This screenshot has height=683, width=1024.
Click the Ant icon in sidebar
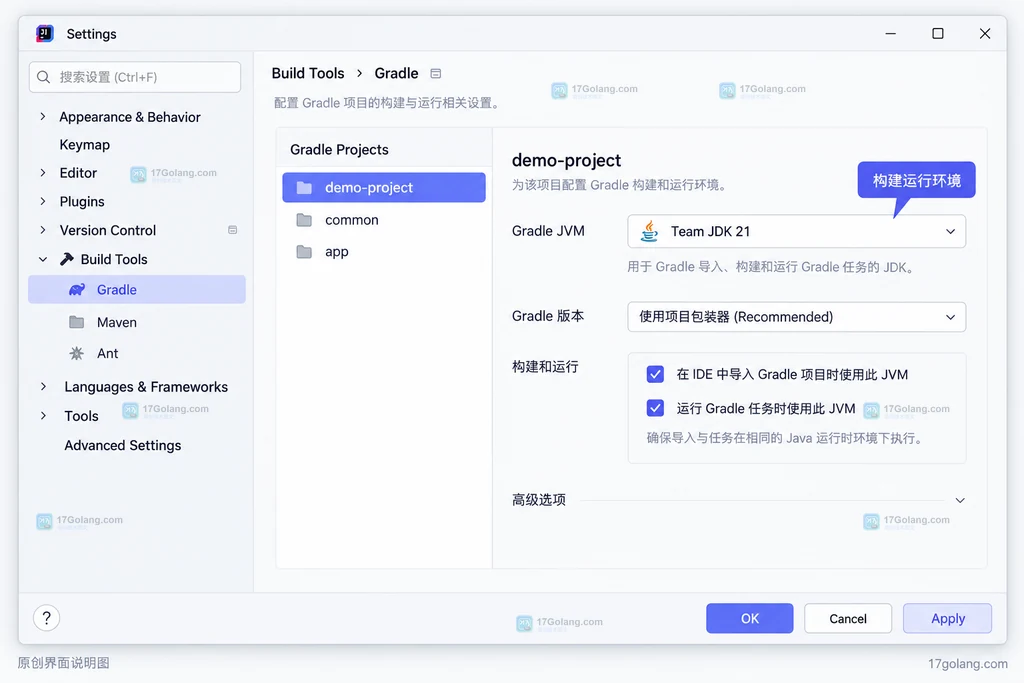click(76, 353)
